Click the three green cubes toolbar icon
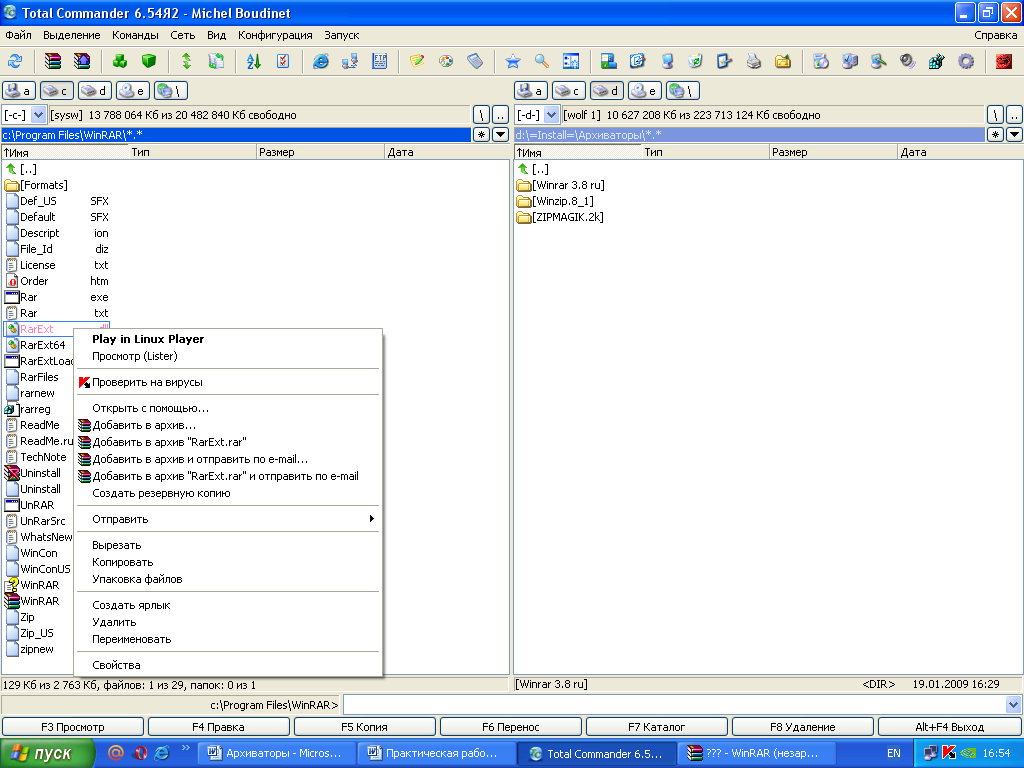 pyautogui.click(x=120, y=61)
